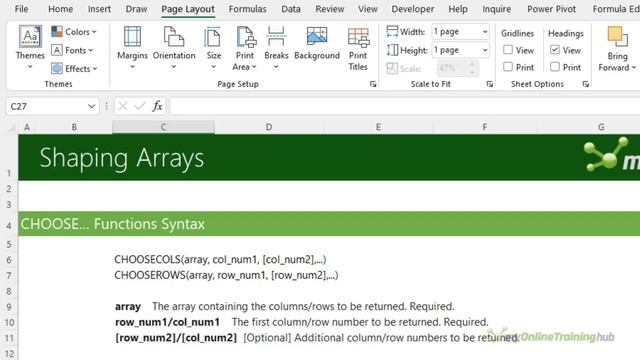Expand the Name Box dropdown arrow

click(91, 107)
